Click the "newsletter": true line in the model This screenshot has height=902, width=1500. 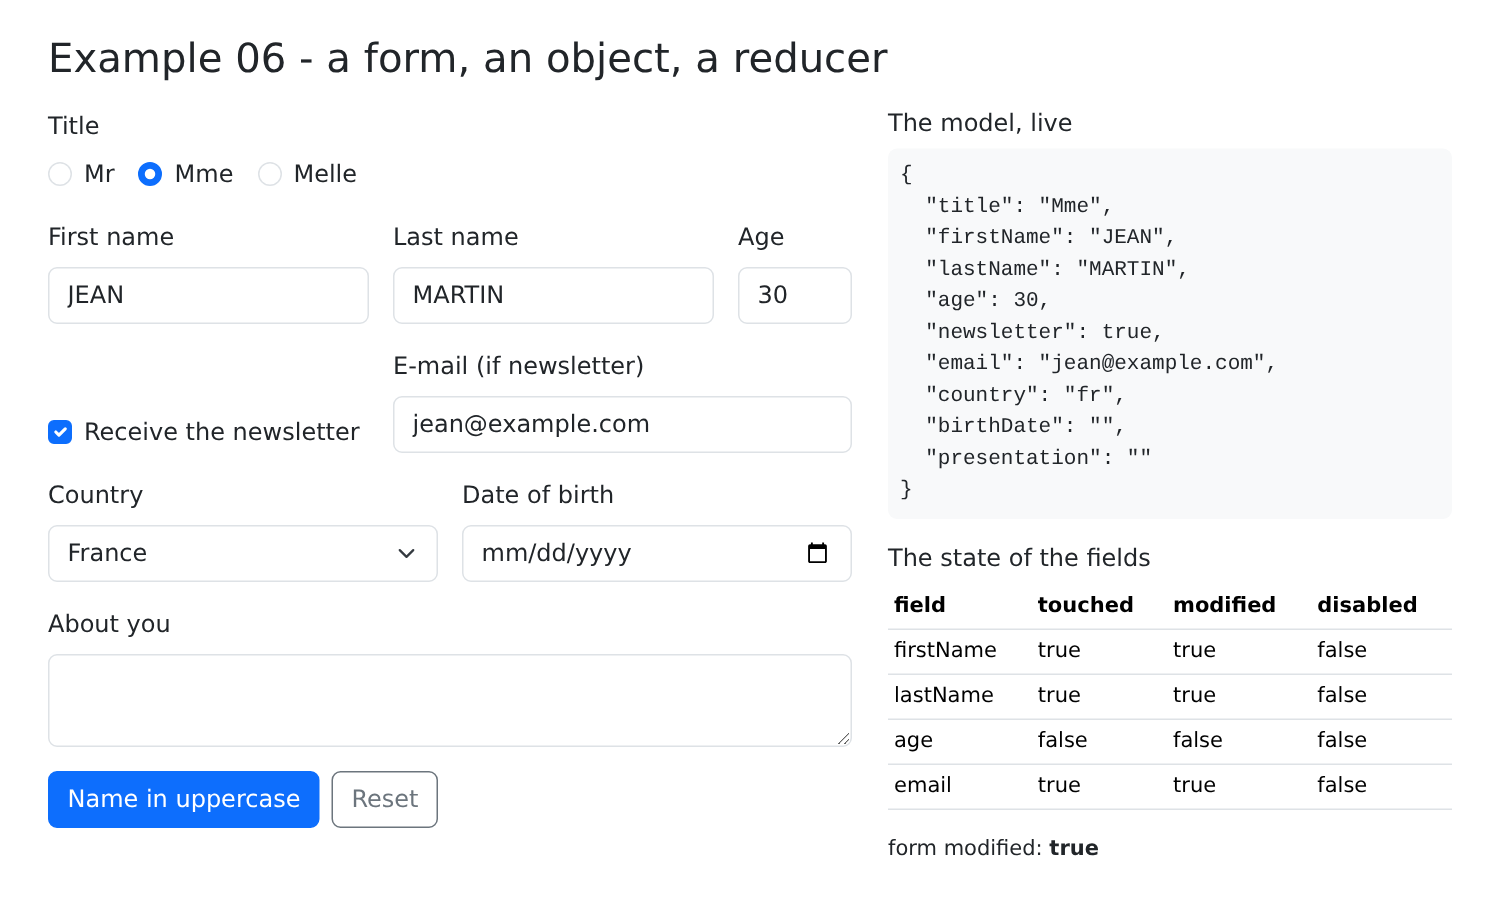click(x=1044, y=331)
